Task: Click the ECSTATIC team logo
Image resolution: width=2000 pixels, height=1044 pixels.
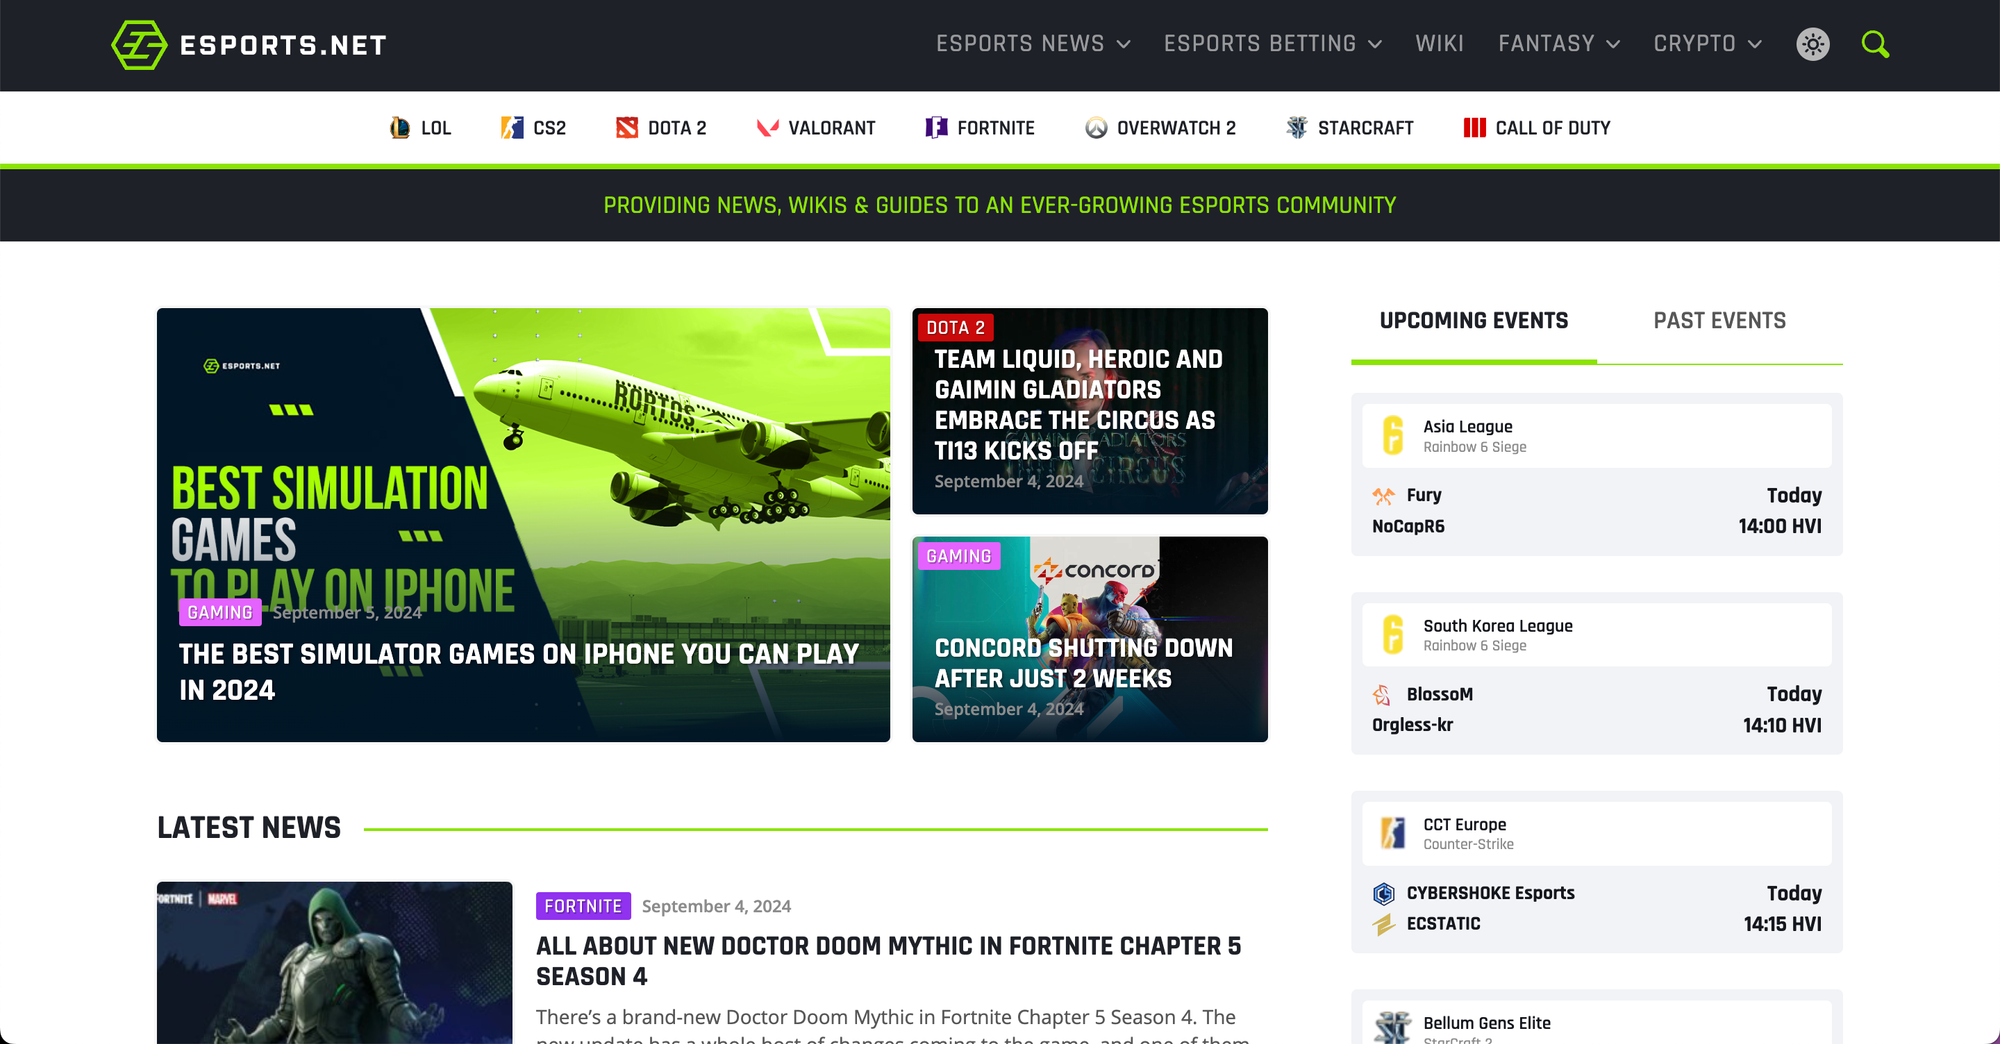Action: (x=1384, y=924)
